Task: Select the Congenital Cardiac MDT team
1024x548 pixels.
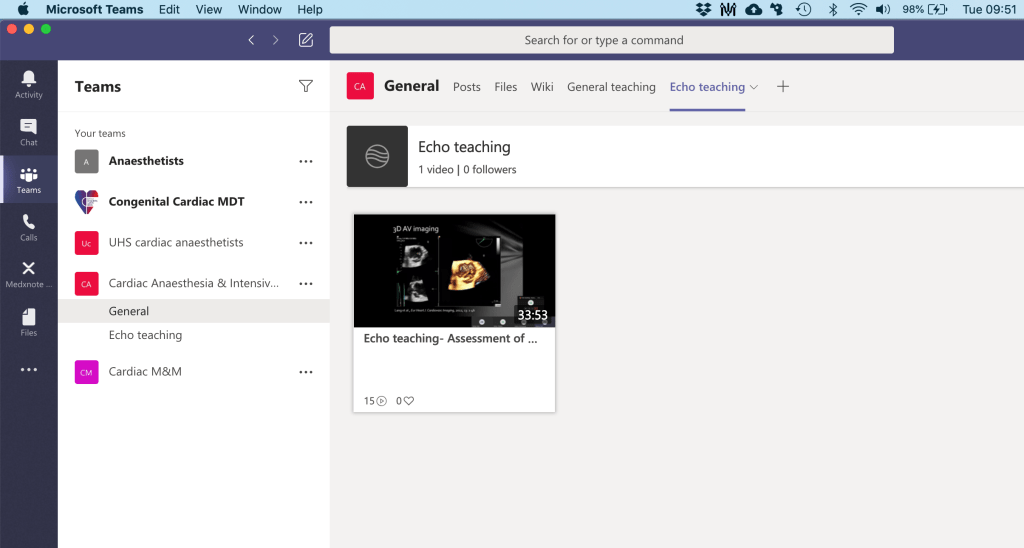Action: [176, 202]
